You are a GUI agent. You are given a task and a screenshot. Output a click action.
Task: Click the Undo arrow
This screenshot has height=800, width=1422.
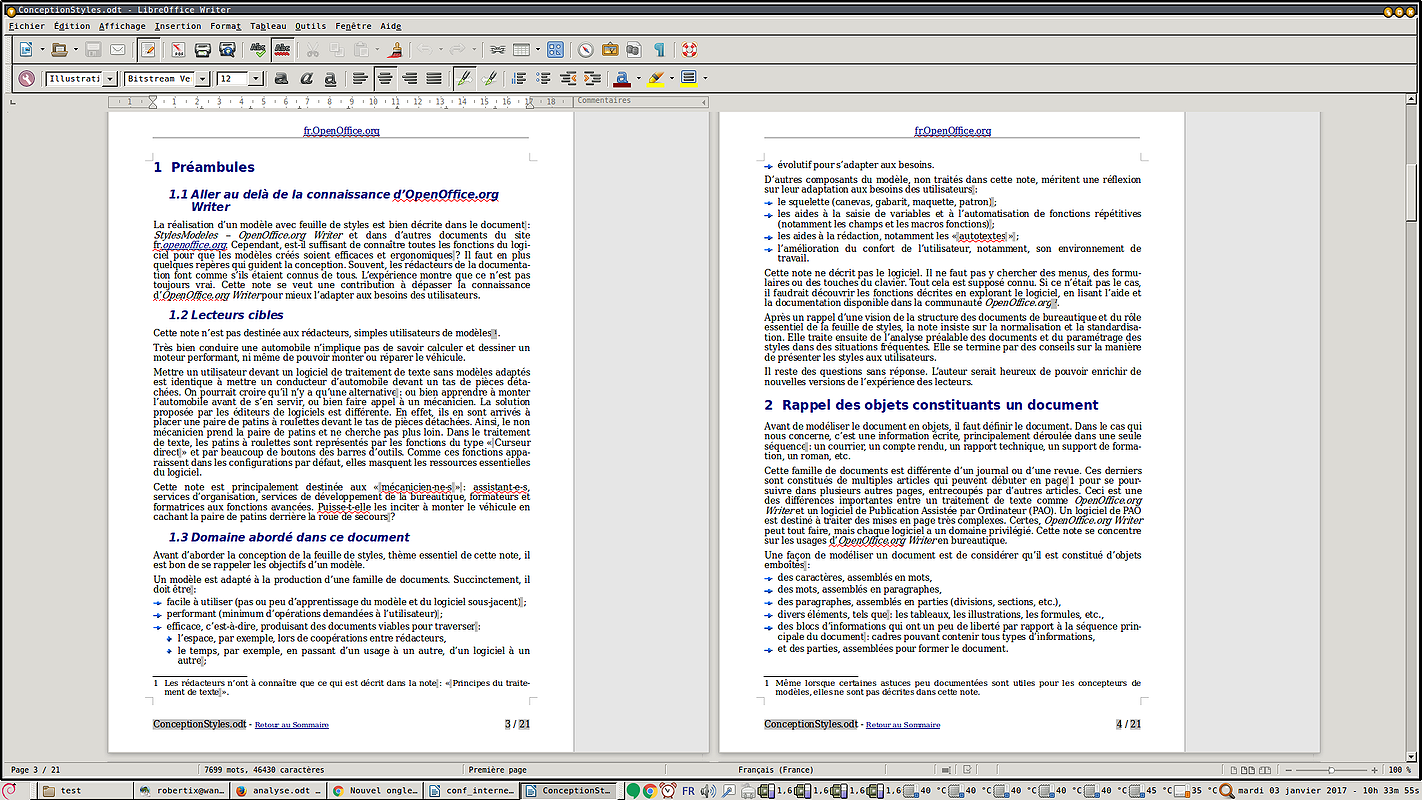click(x=424, y=49)
